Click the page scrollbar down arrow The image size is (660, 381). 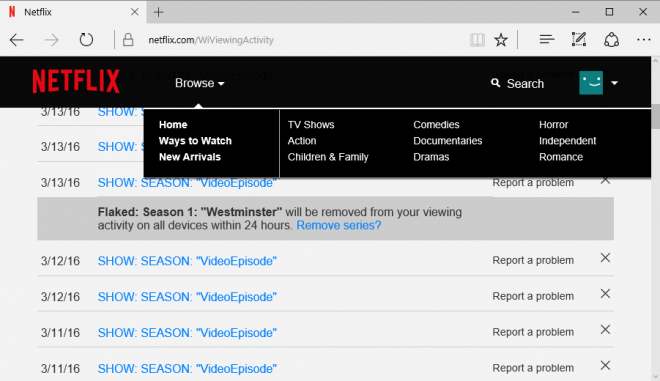655,376
